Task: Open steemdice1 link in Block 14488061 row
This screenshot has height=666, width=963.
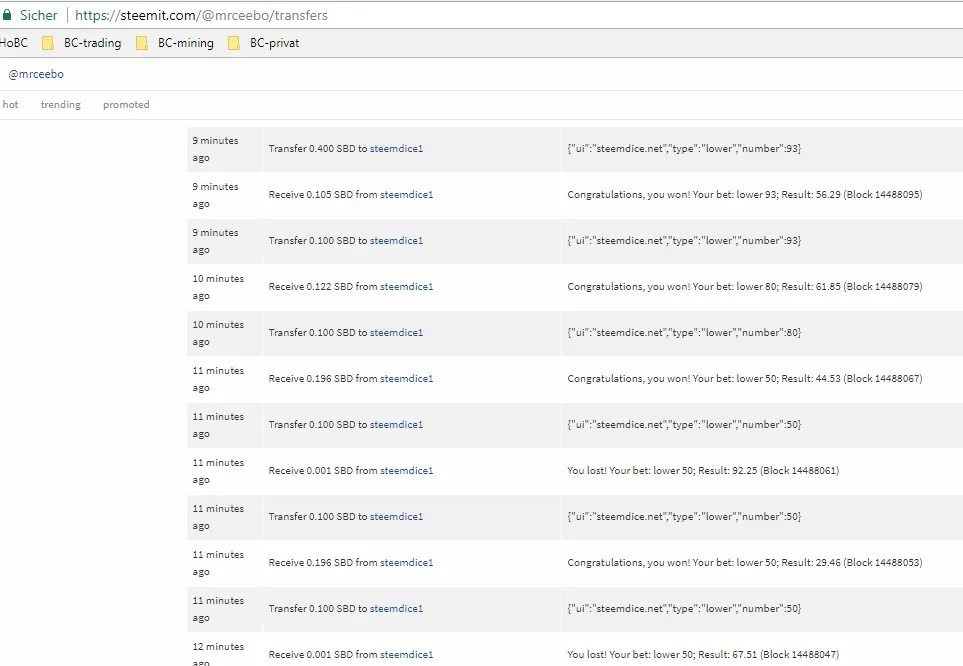Action: pyautogui.click(x=407, y=471)
